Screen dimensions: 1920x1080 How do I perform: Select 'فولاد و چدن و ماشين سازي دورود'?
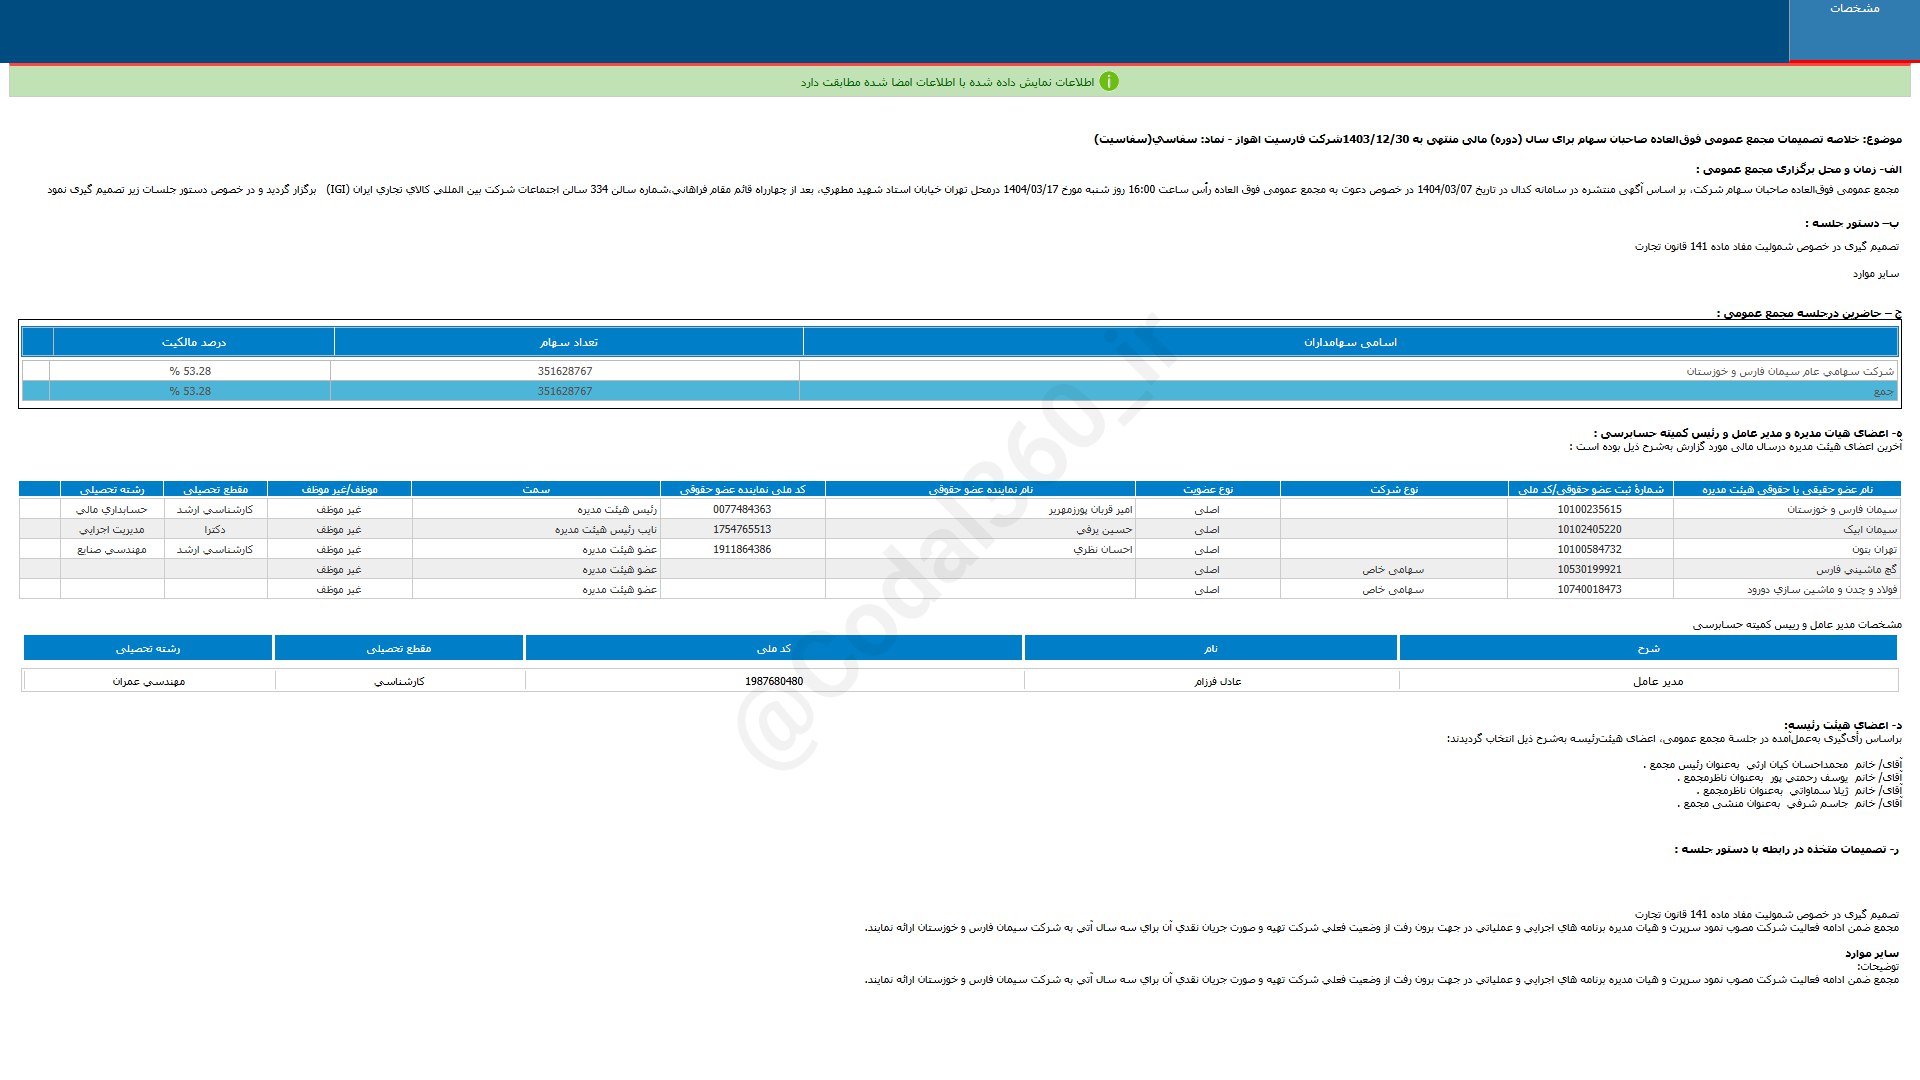click(x=1822, y=589)
